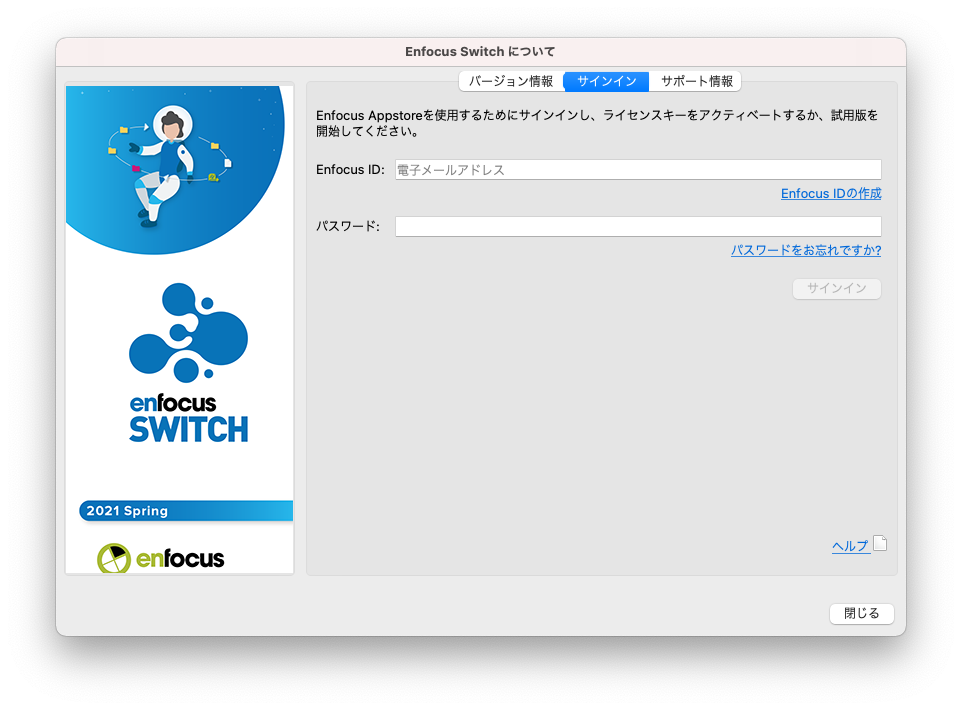This screenshot has height=710, width=962.
Task: Focus the パスワード input field
Action: click(x=638, y=226)
